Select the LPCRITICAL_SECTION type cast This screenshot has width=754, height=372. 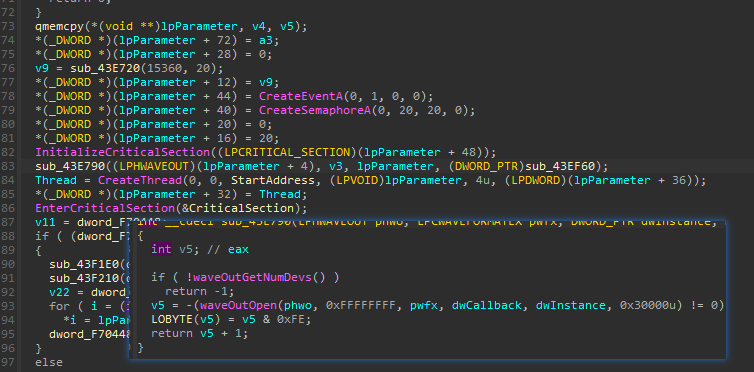(x=287, y=152)
